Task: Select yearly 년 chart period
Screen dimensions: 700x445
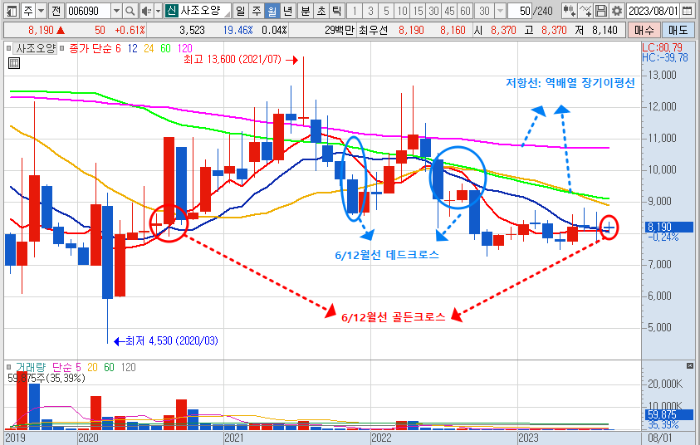Action: [288, 10]
